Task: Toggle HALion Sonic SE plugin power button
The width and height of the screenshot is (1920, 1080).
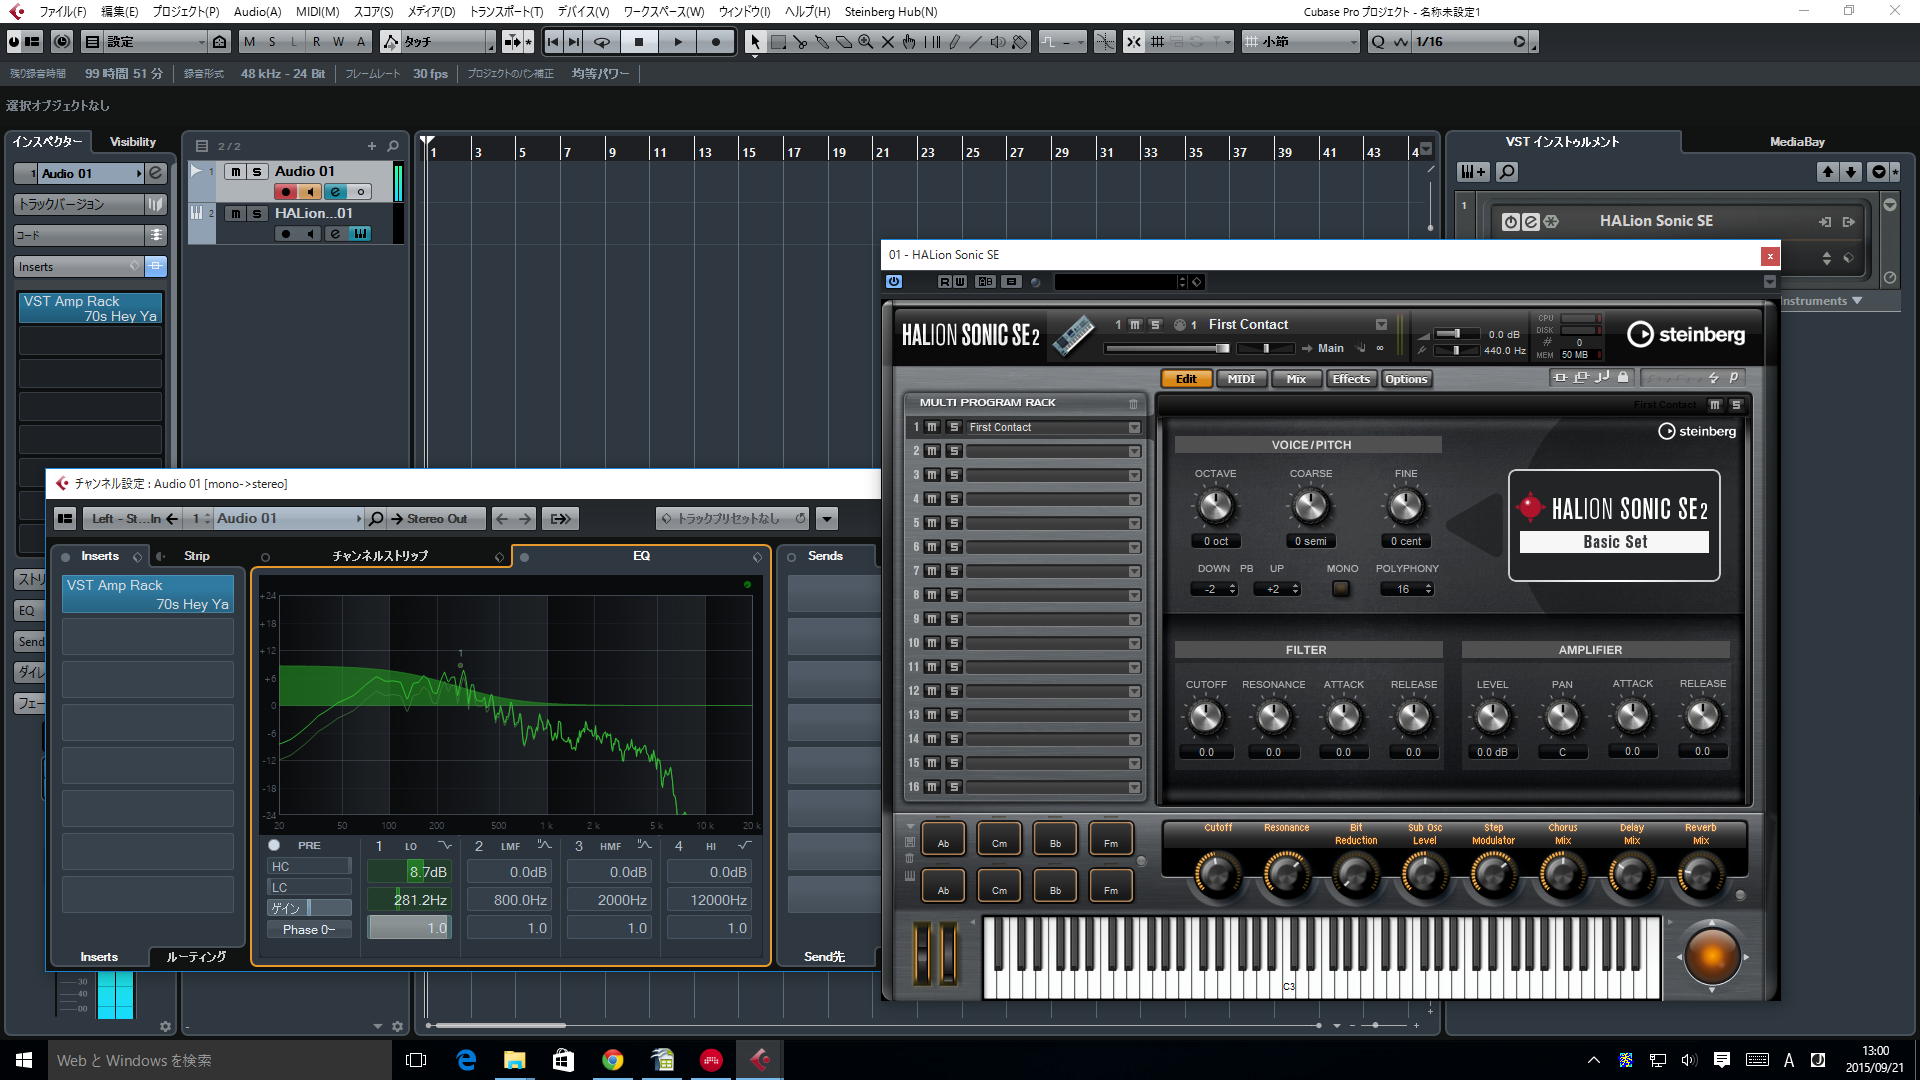Action: point(894,282)
